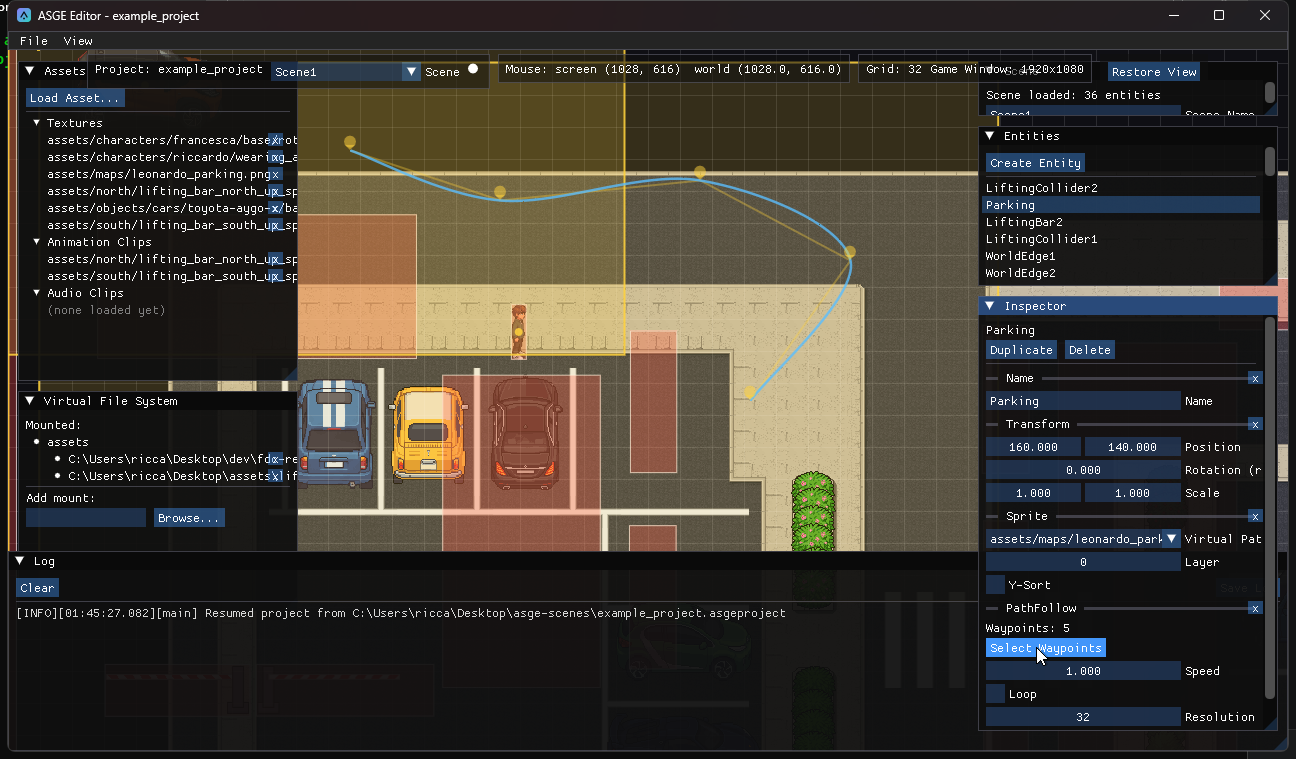The height and width of the screenshot is (759, 1296).
Task: Open the View menu
Action: coord(78,41)
